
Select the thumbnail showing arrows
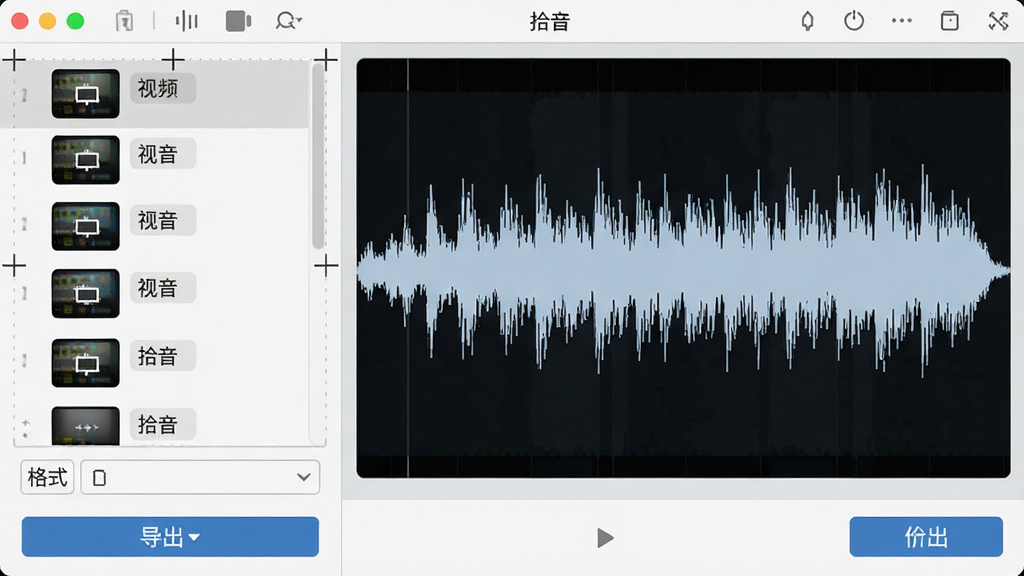coord(86,426)
